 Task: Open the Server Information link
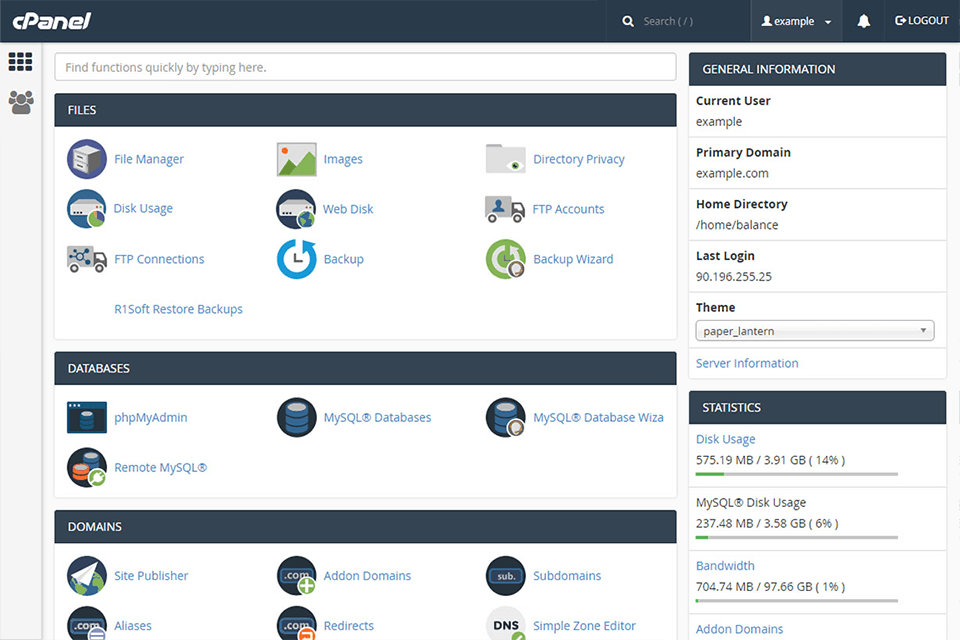[747, 363]
